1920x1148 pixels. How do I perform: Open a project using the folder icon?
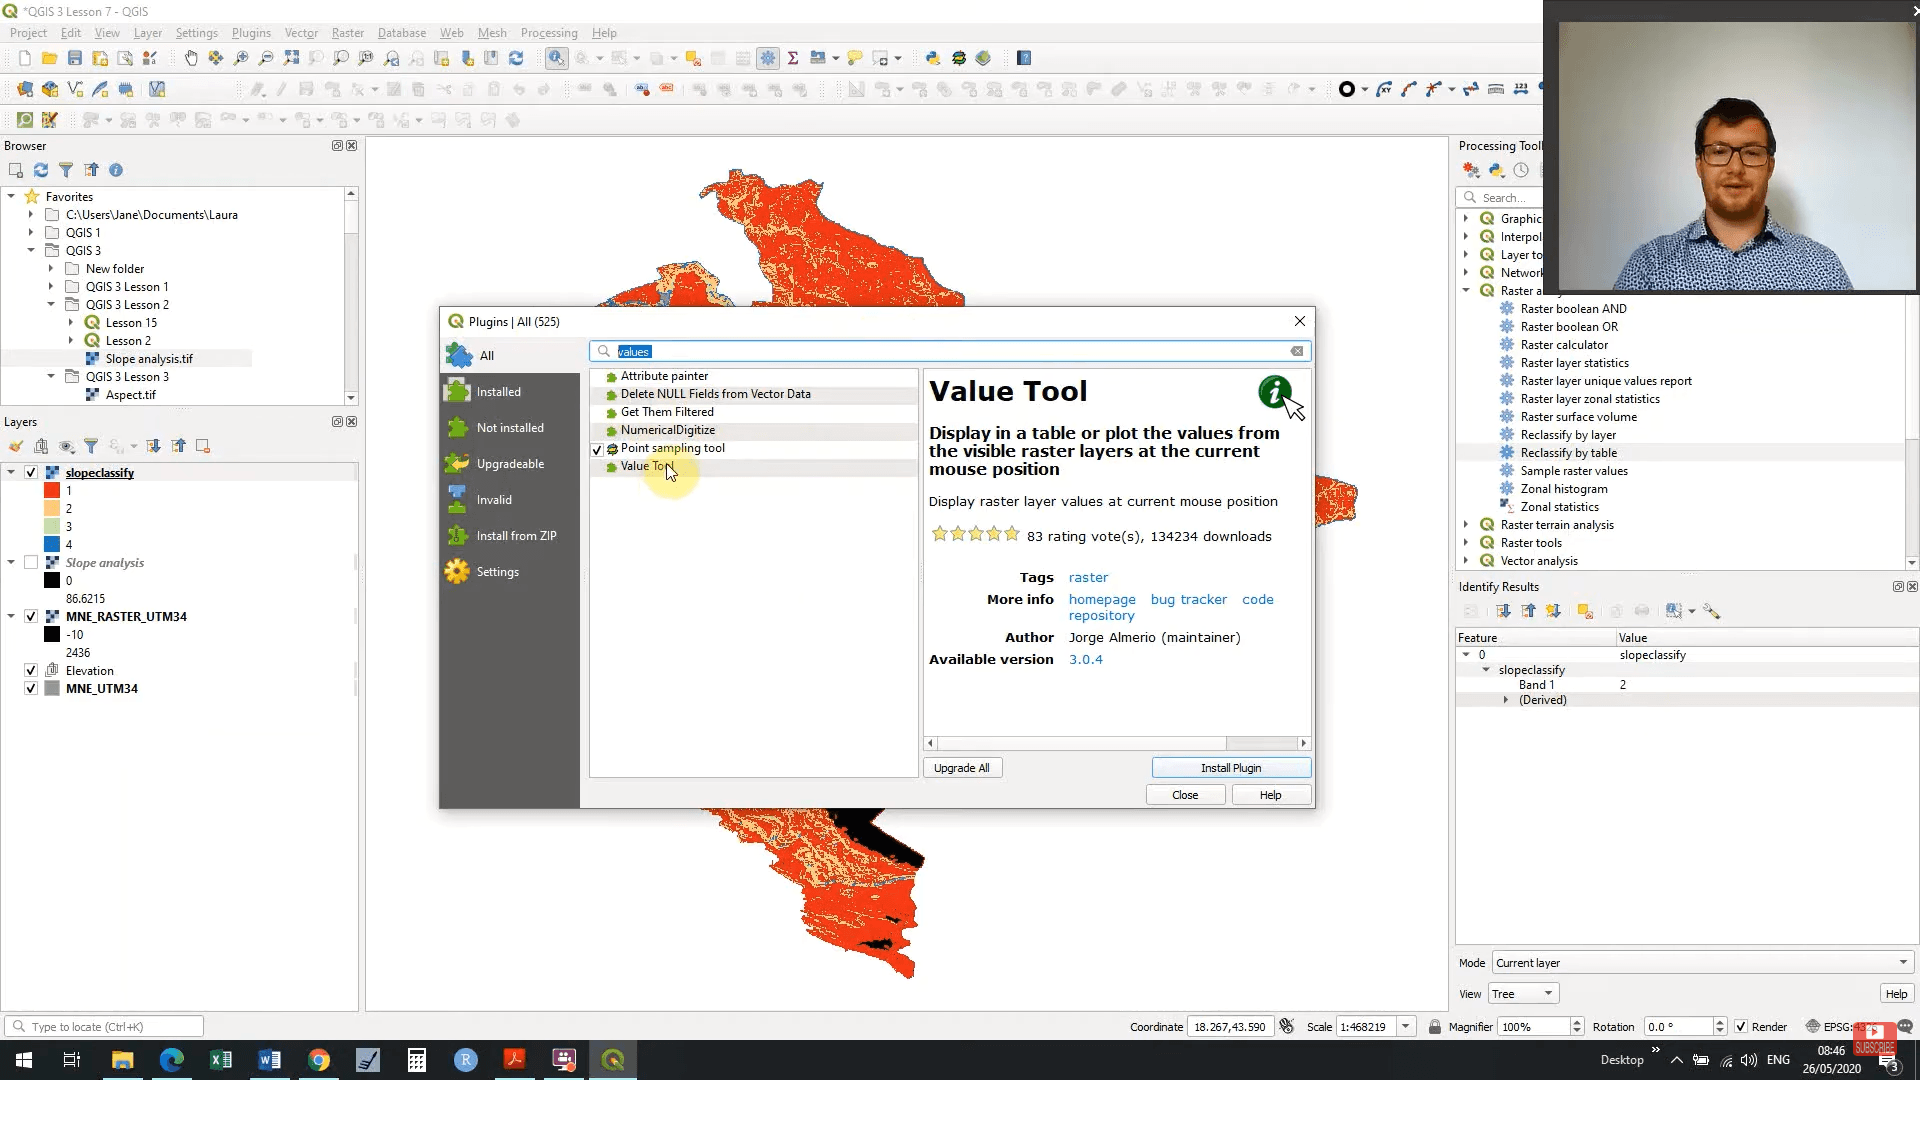point(49,58)
